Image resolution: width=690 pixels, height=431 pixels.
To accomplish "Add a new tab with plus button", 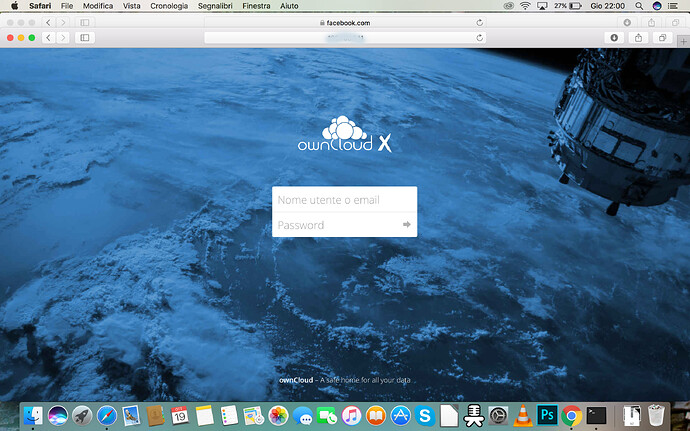I will (683, 42).
